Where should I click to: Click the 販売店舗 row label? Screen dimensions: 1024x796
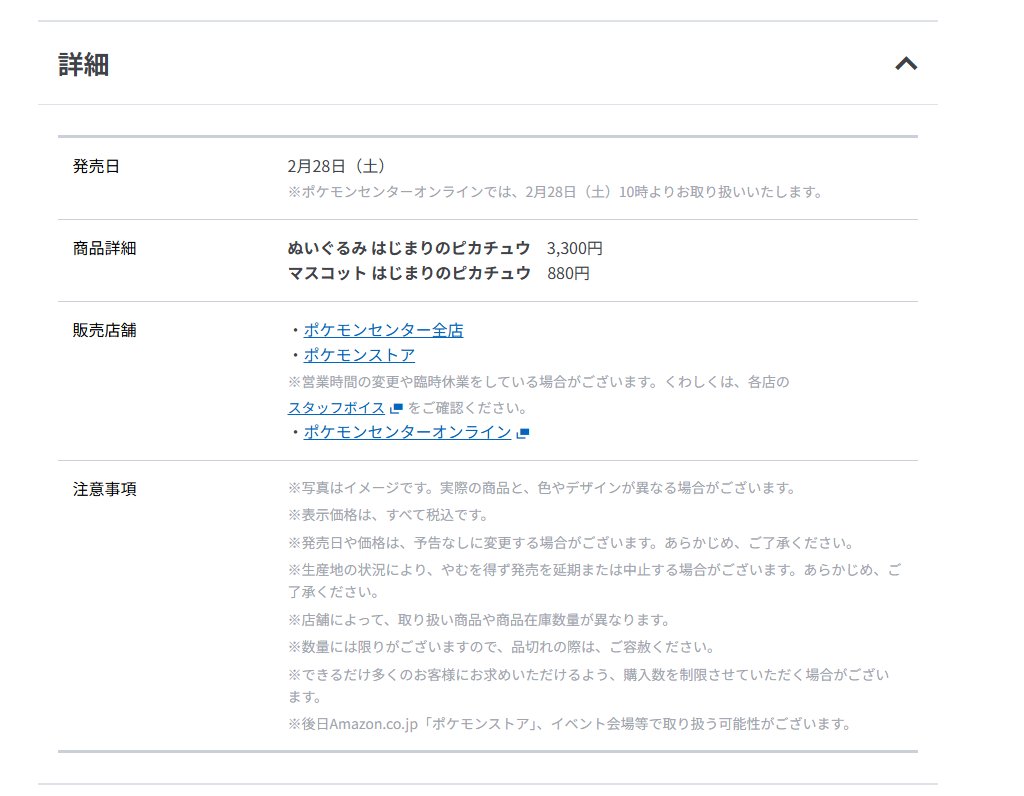click(x=104, y=330)
